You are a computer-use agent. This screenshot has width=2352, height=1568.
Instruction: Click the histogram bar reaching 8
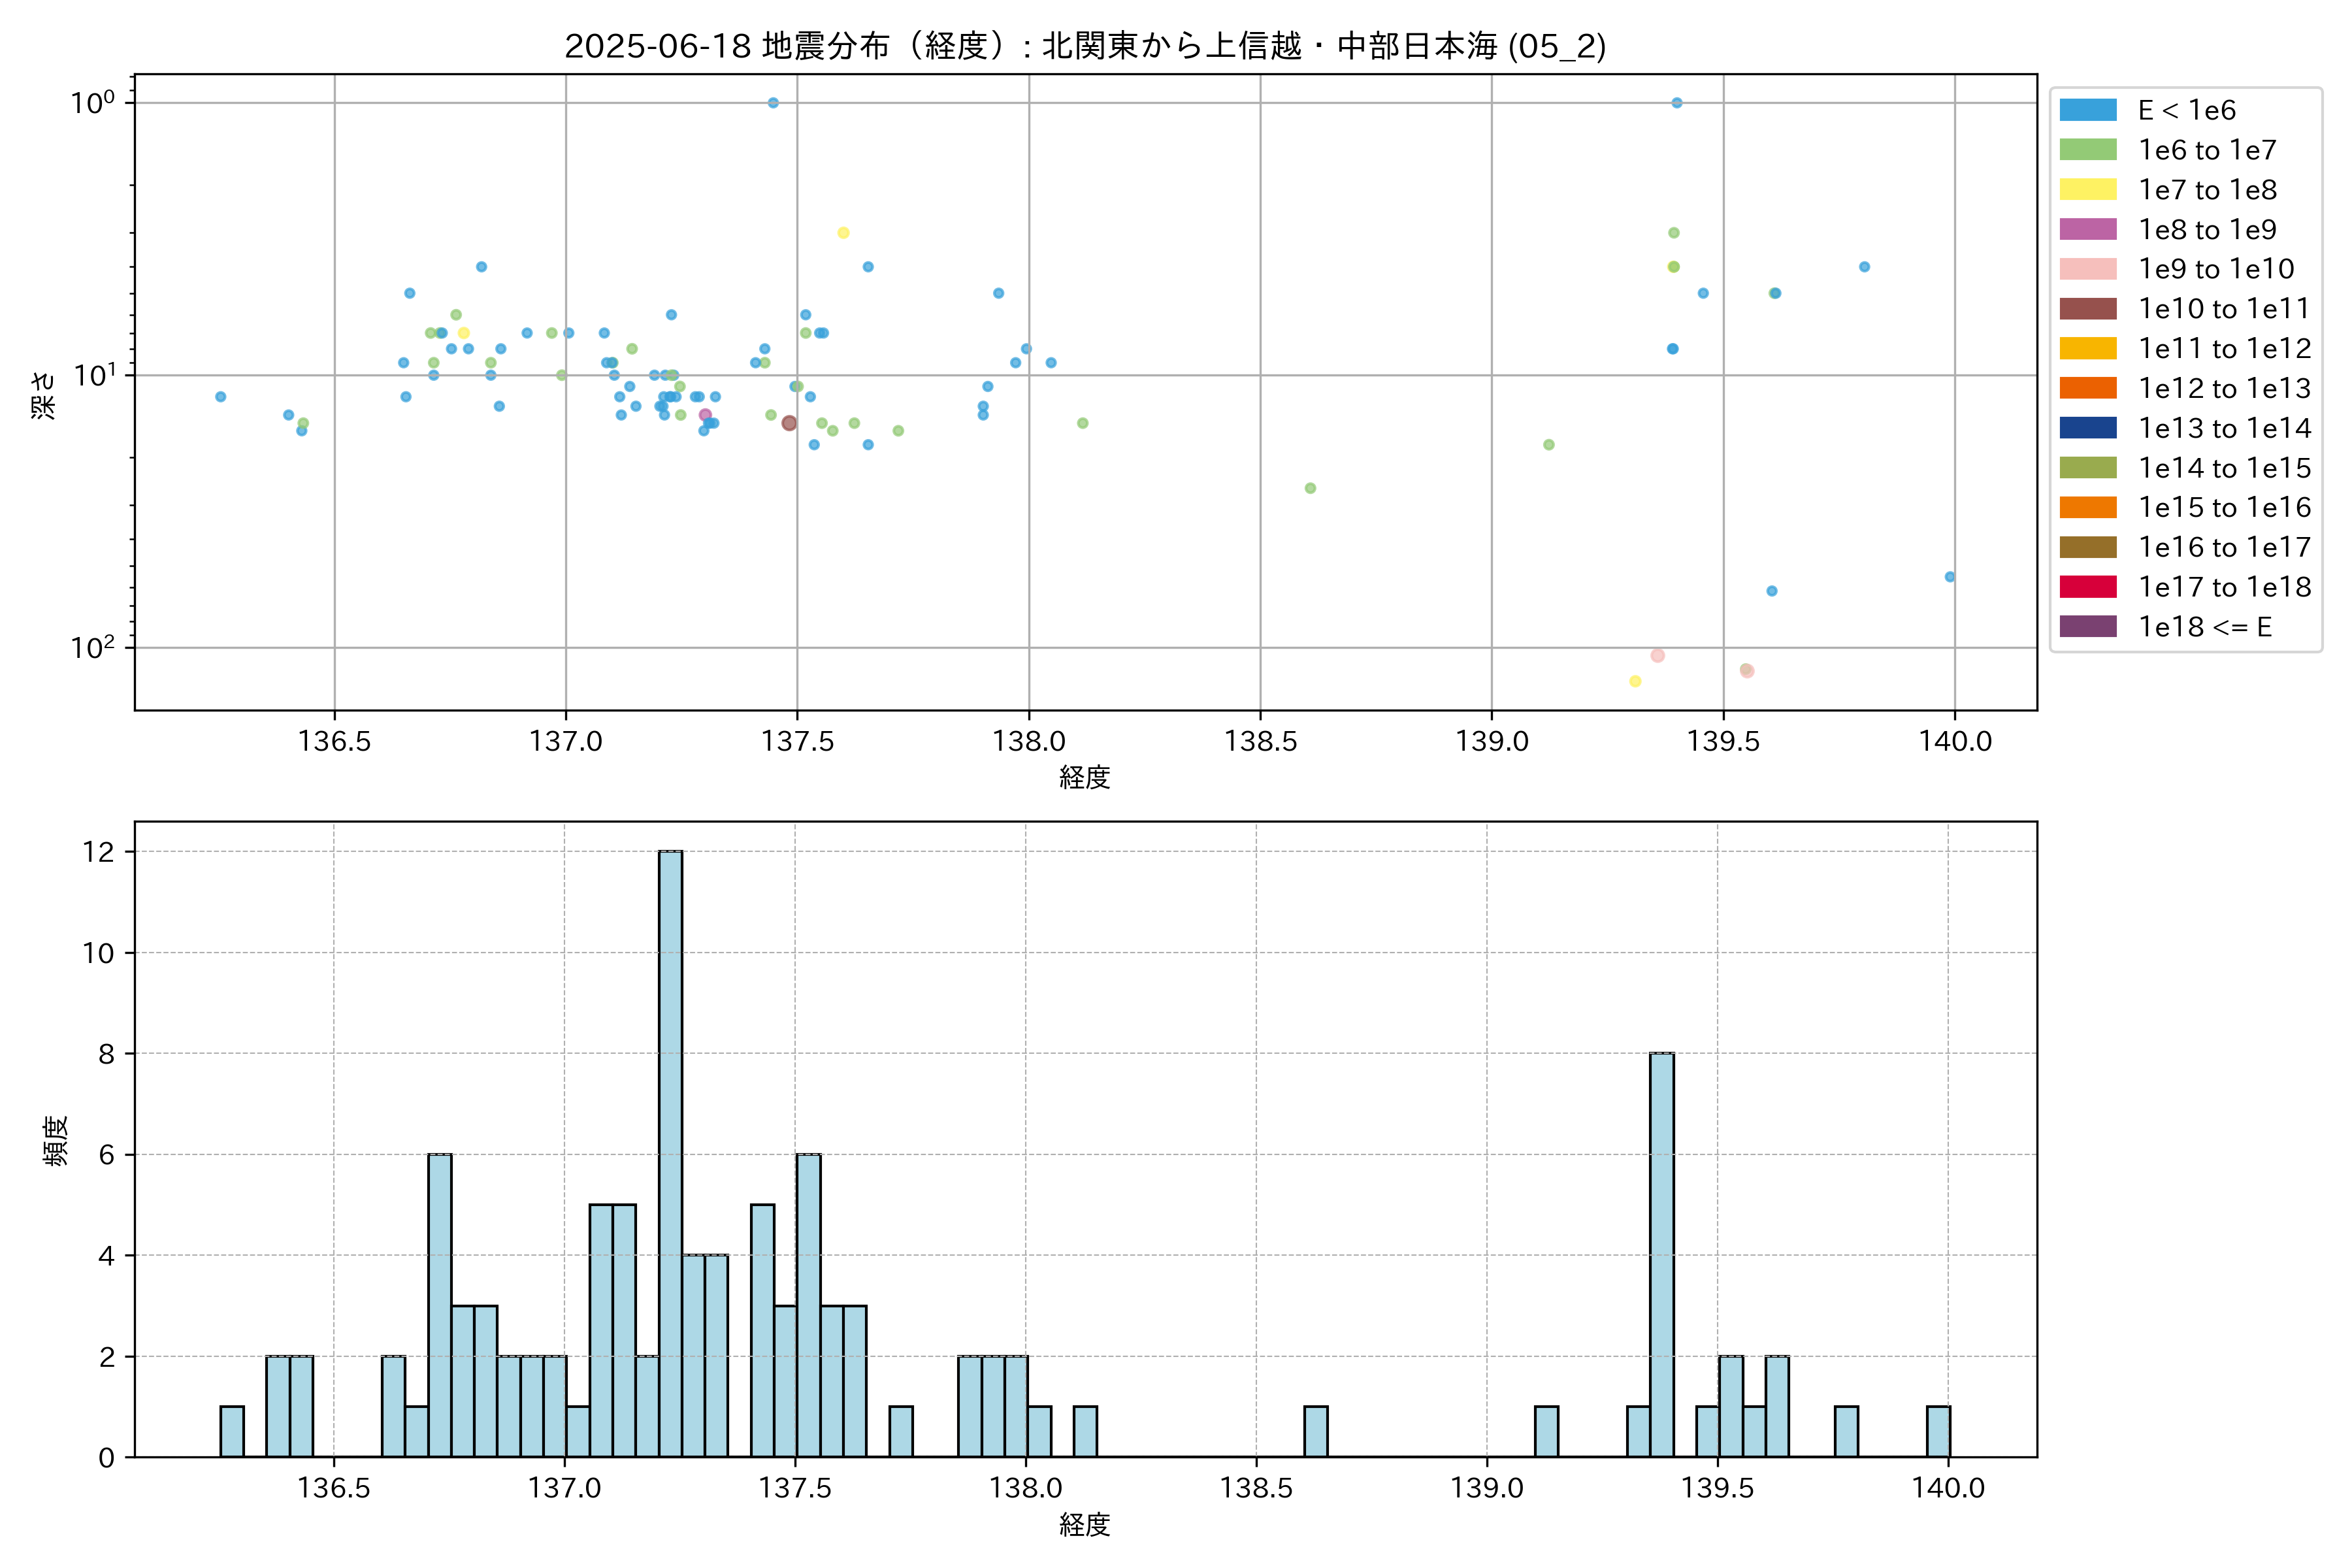(x=1661, y=1254)
